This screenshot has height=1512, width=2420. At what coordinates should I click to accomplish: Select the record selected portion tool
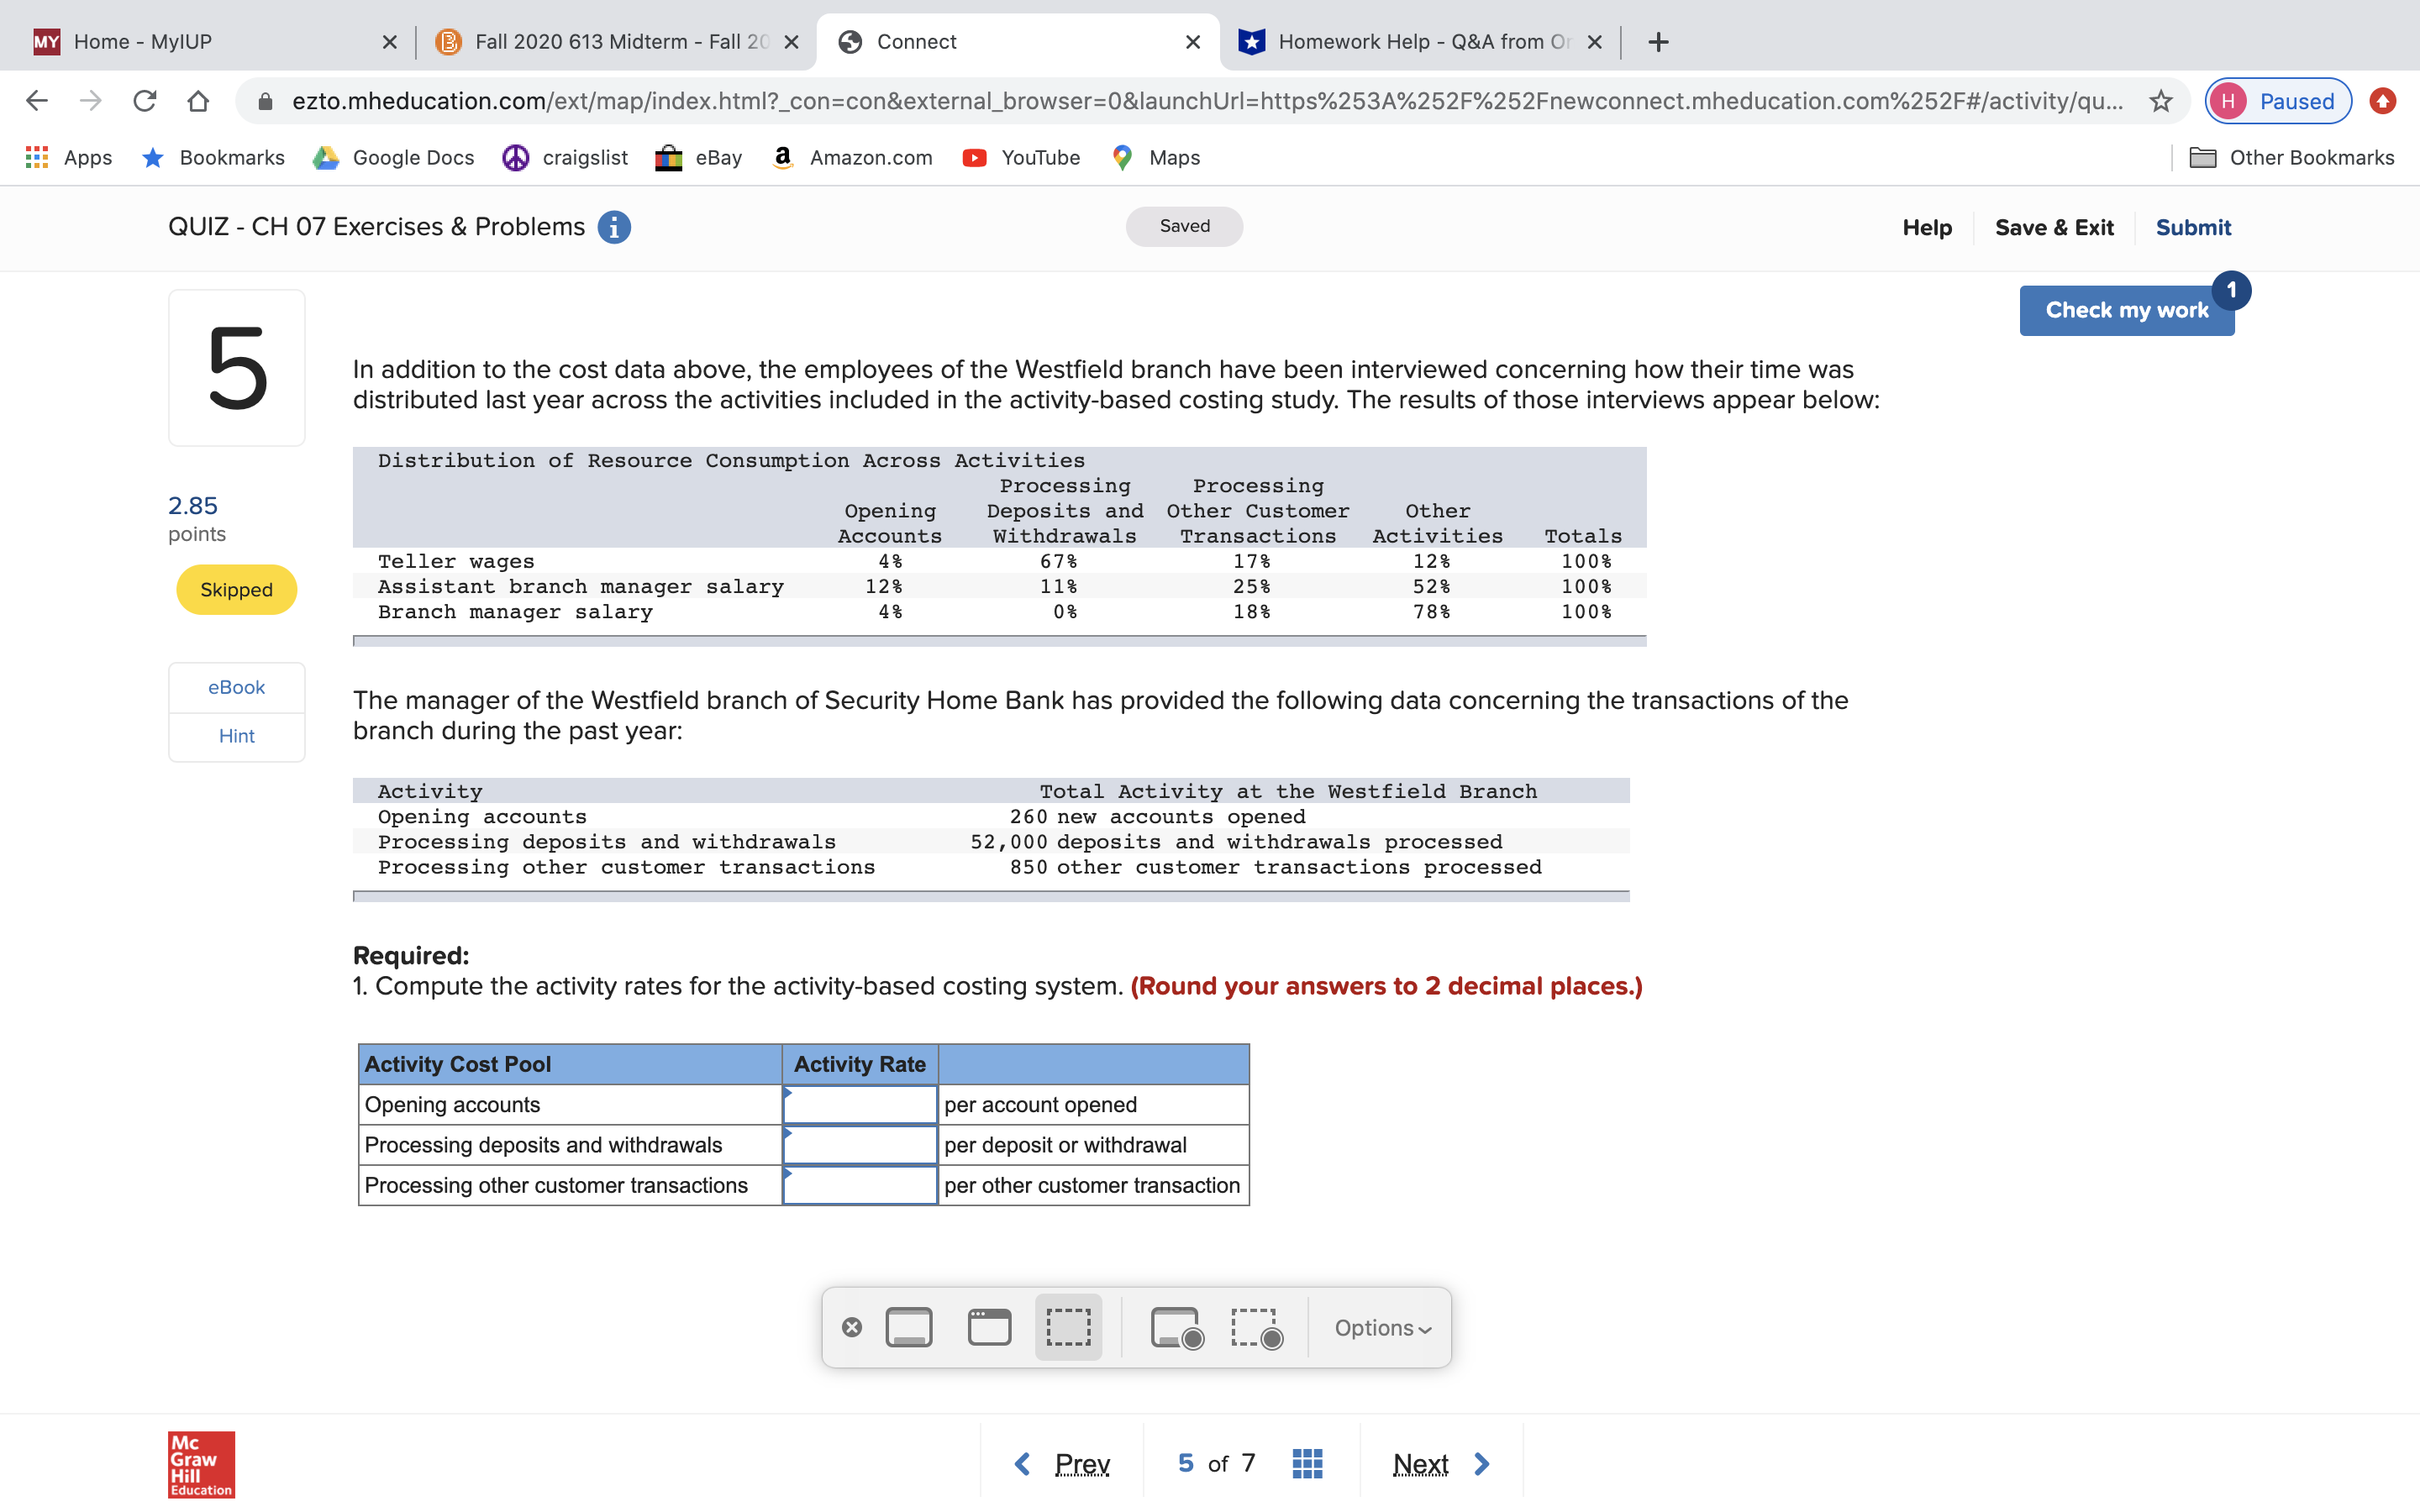(x=1255, y=1328)
